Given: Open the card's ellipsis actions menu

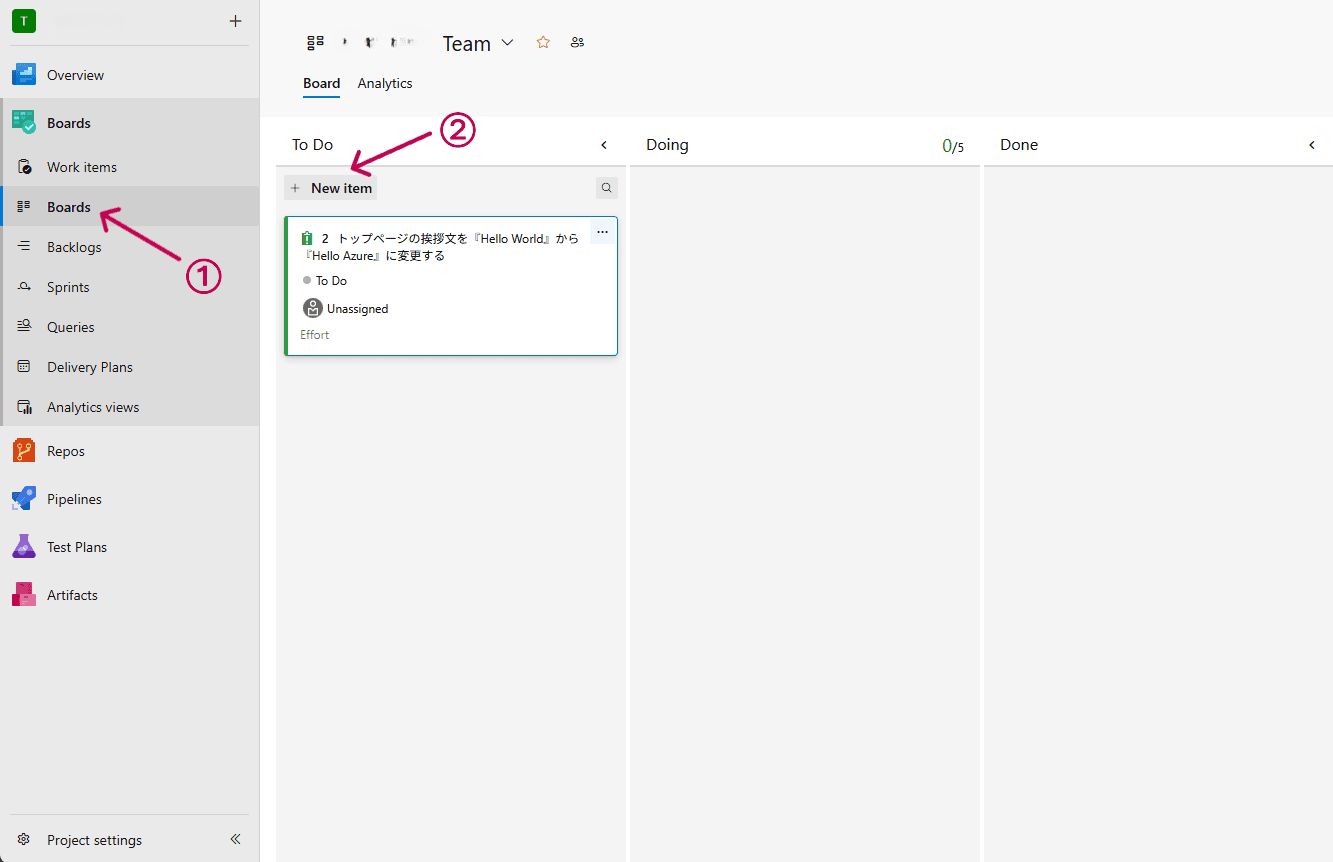Looking at the screenshot, I should 602,232.
